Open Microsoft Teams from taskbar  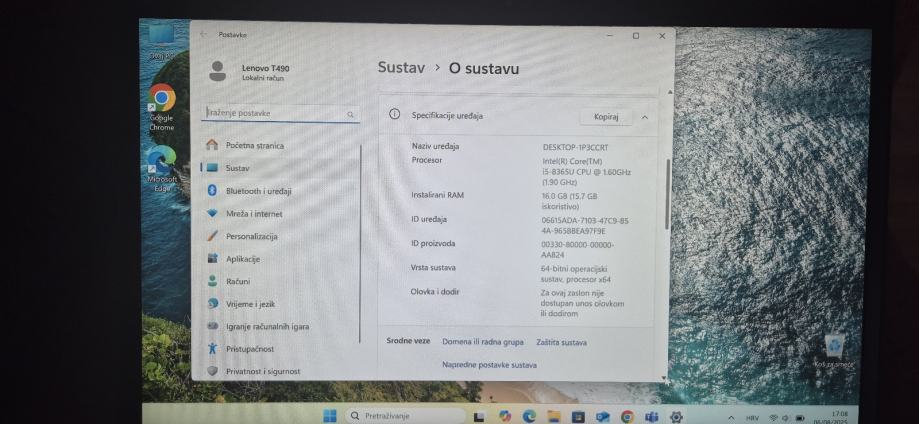[x=652, y=417]
